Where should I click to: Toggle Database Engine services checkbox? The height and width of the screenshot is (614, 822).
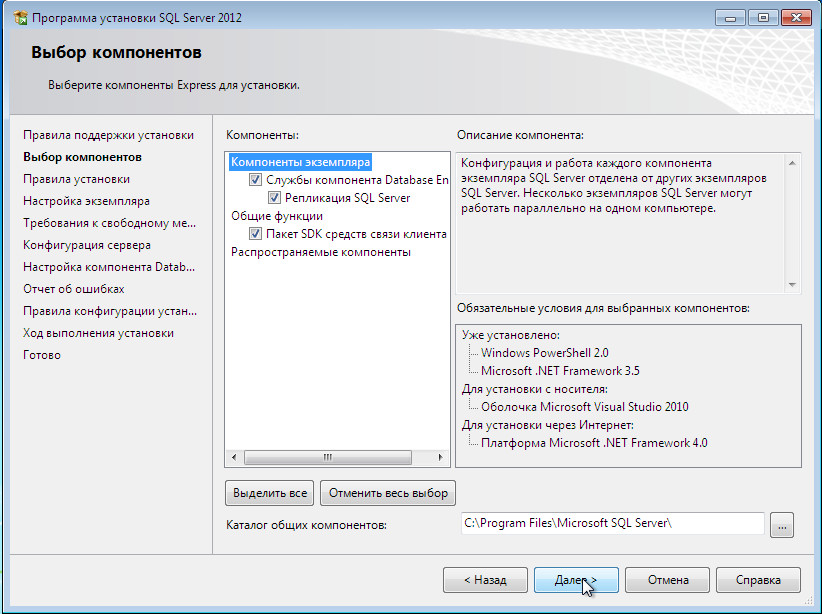[x=255, y=180]
